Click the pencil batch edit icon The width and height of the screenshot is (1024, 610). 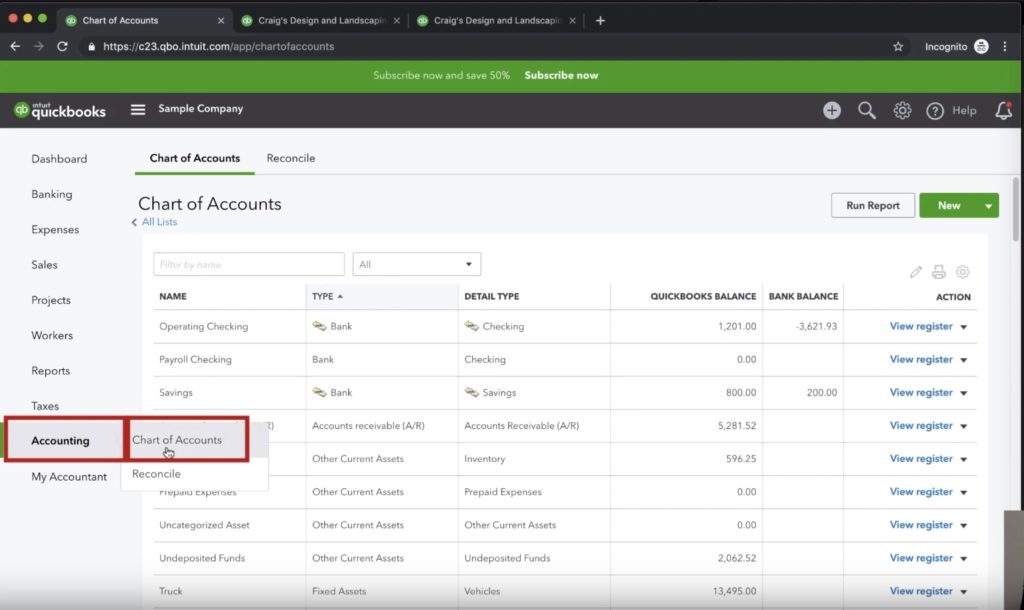(x=916, y=272)
